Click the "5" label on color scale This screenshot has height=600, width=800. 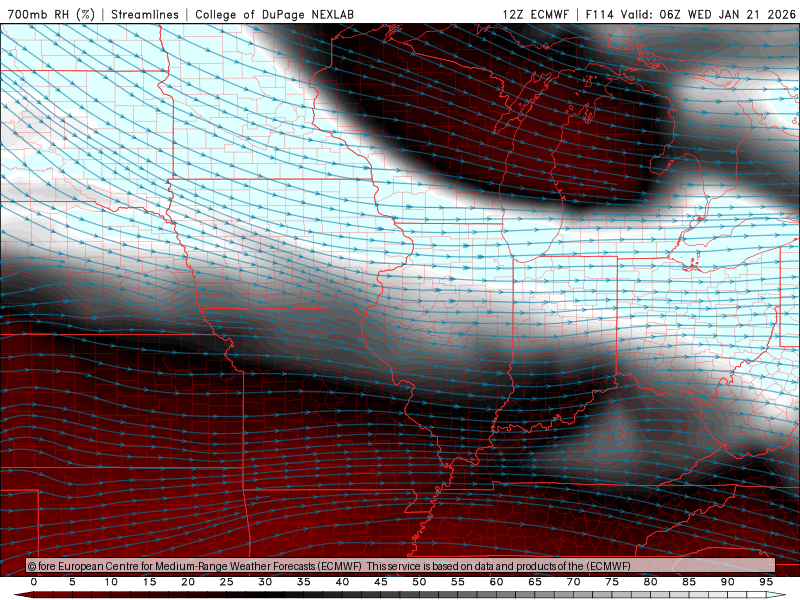[x=72, y=582]
